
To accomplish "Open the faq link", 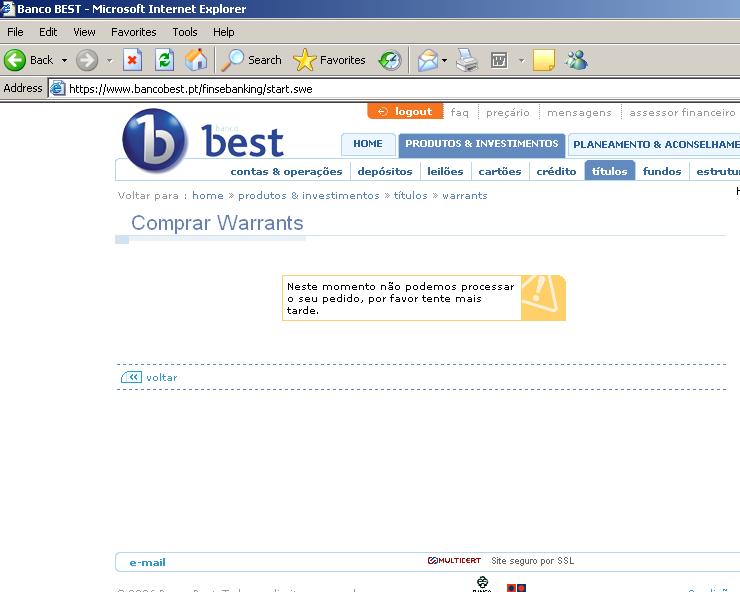I will point(460,112).
